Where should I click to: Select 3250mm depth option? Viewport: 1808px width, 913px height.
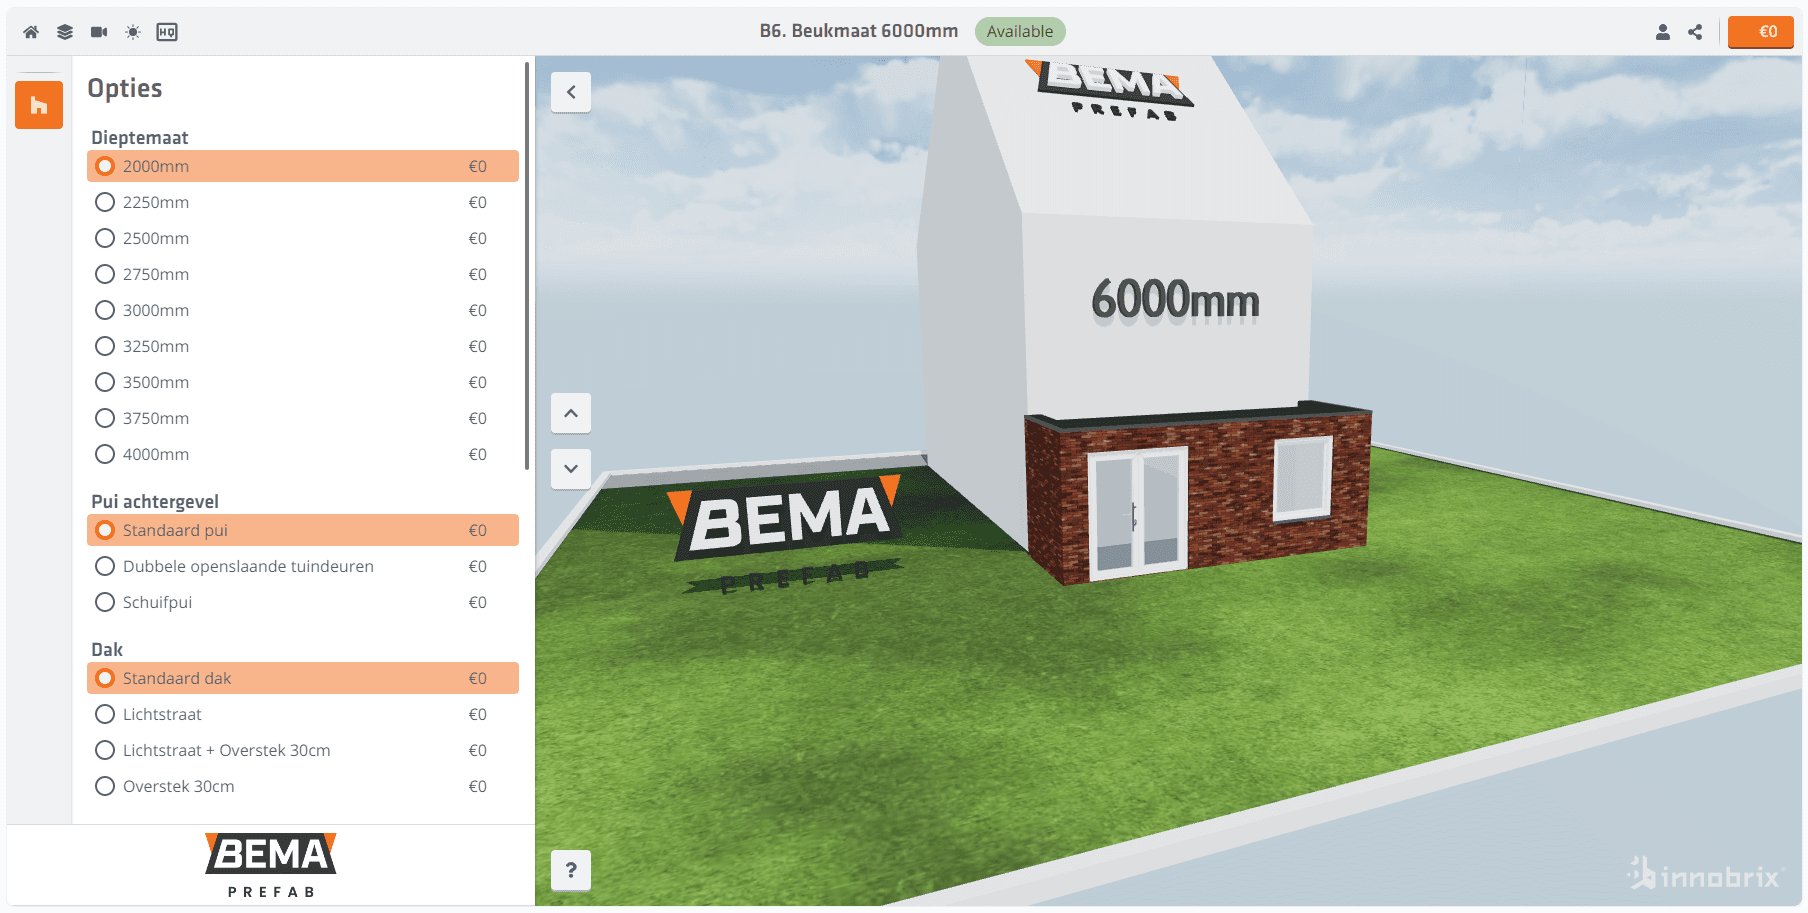303,346
